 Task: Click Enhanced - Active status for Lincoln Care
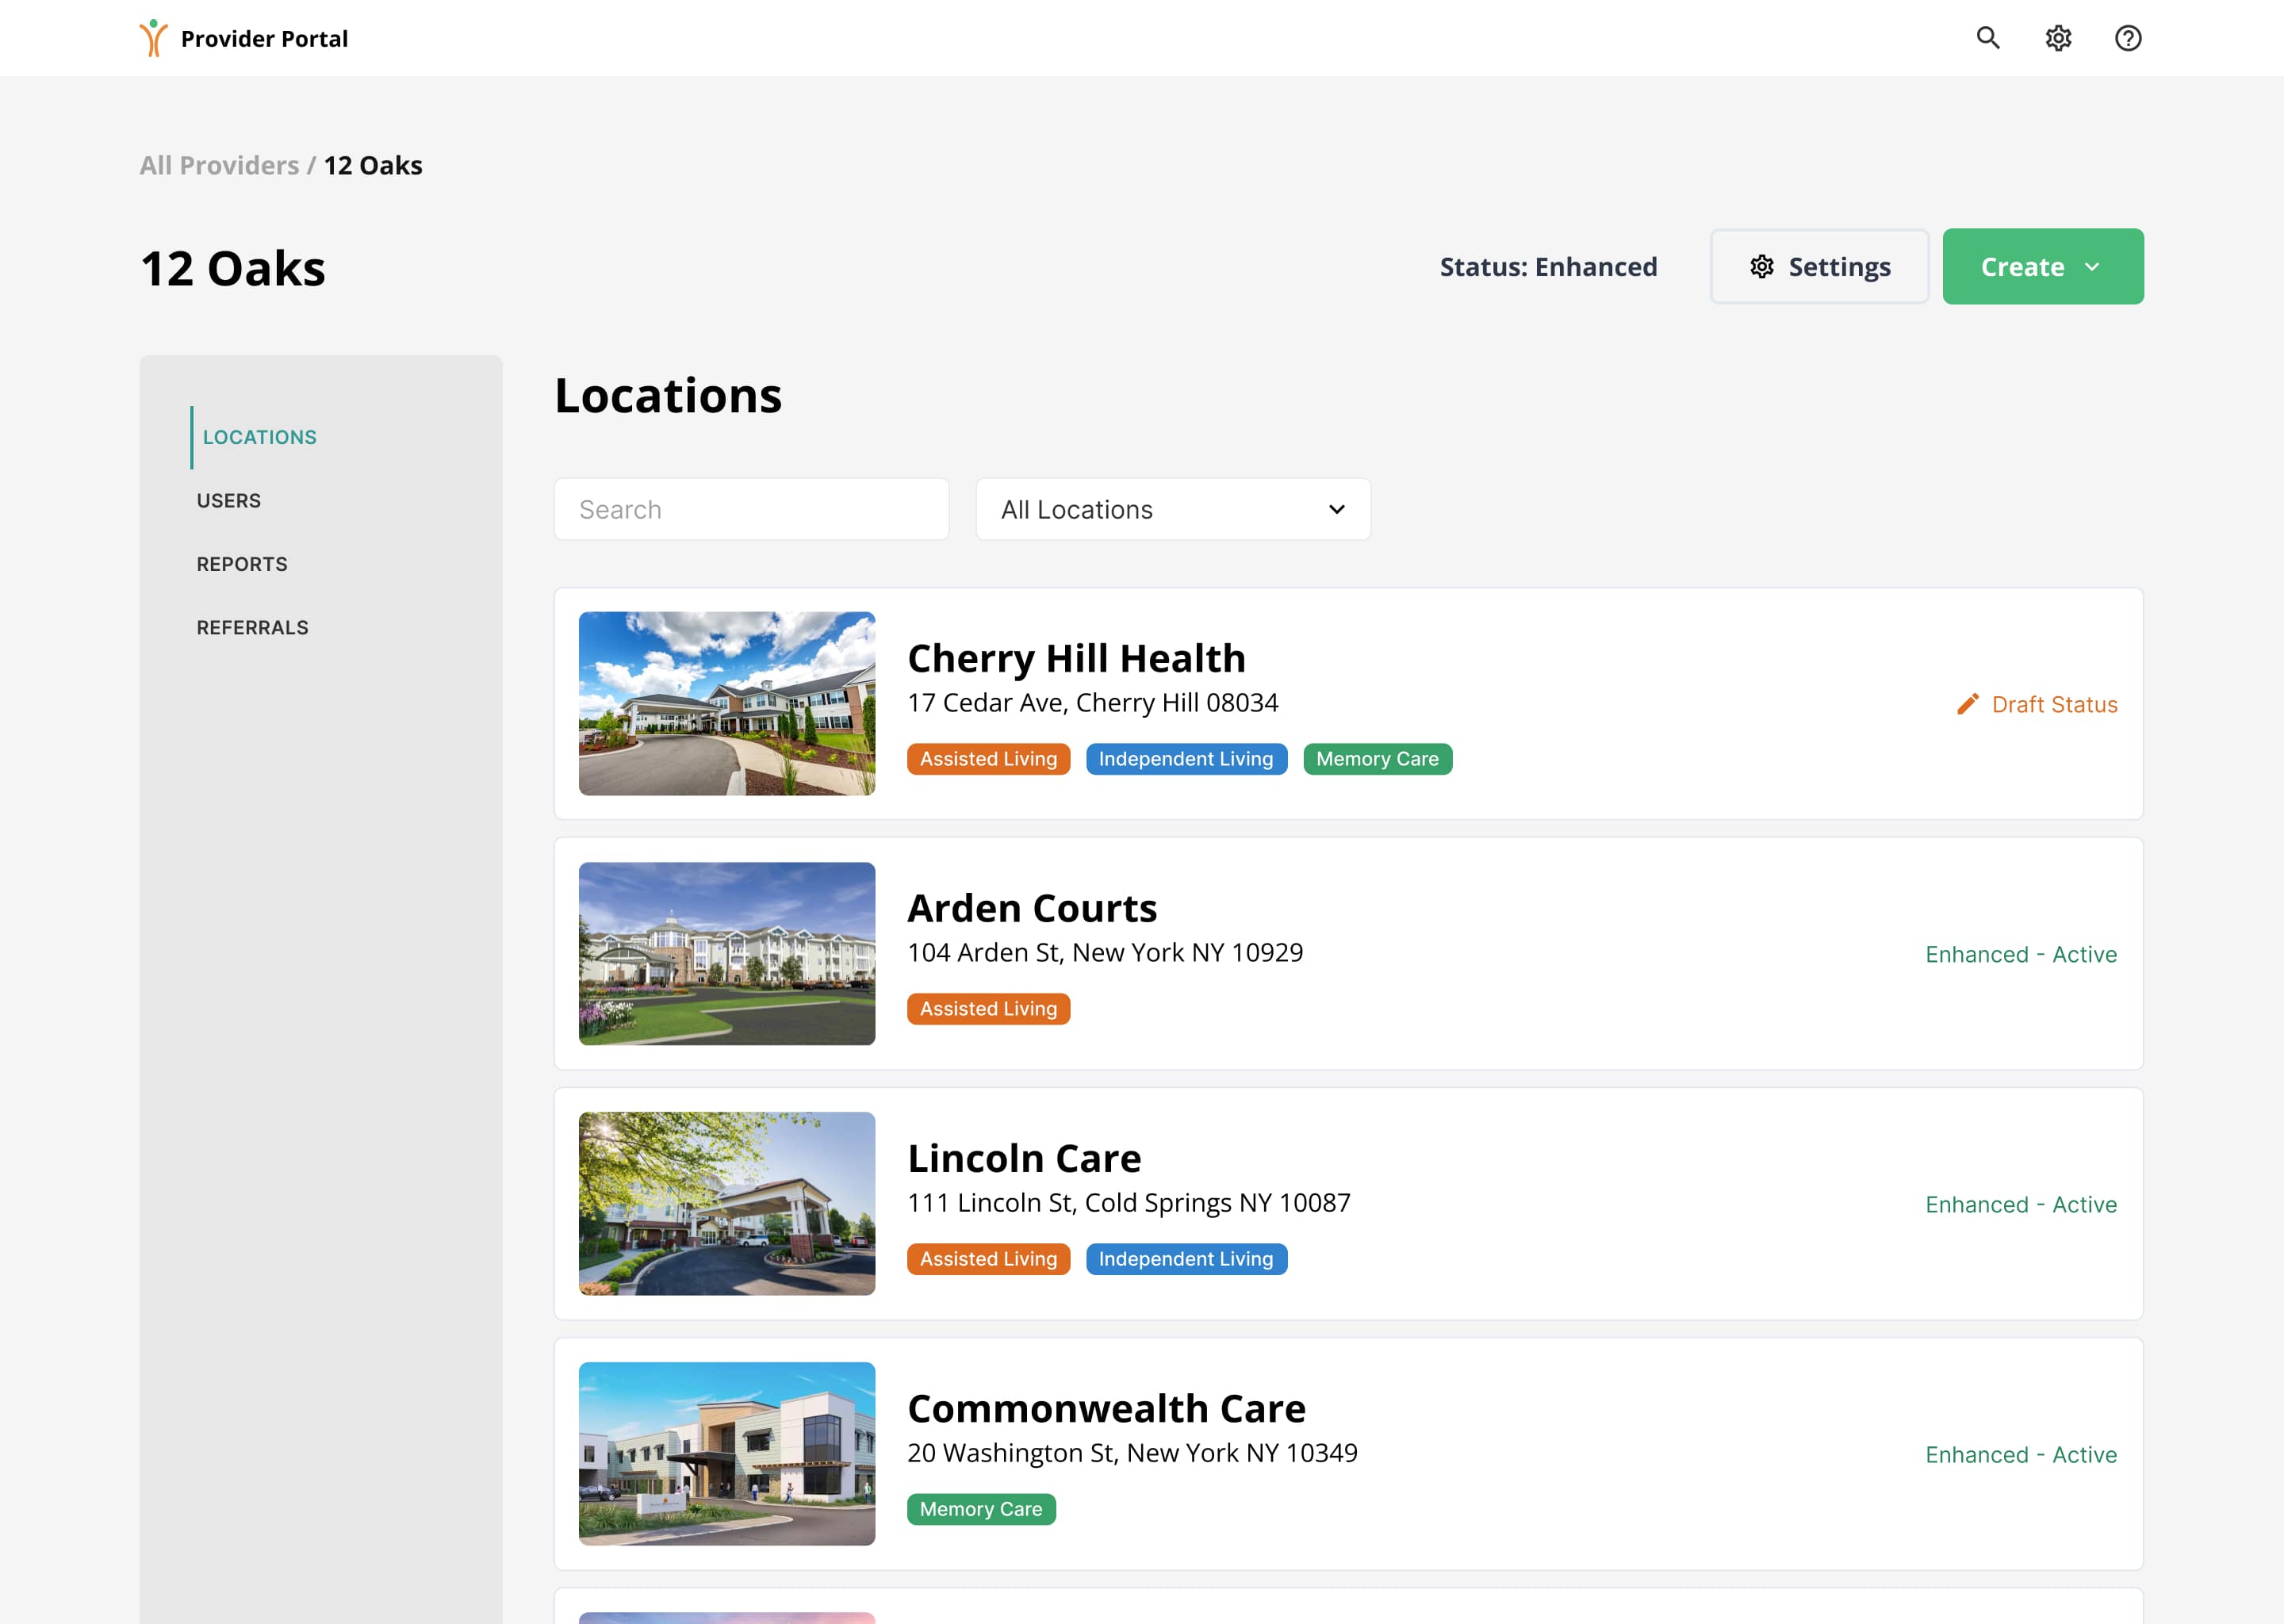tap(2020, 1204)
